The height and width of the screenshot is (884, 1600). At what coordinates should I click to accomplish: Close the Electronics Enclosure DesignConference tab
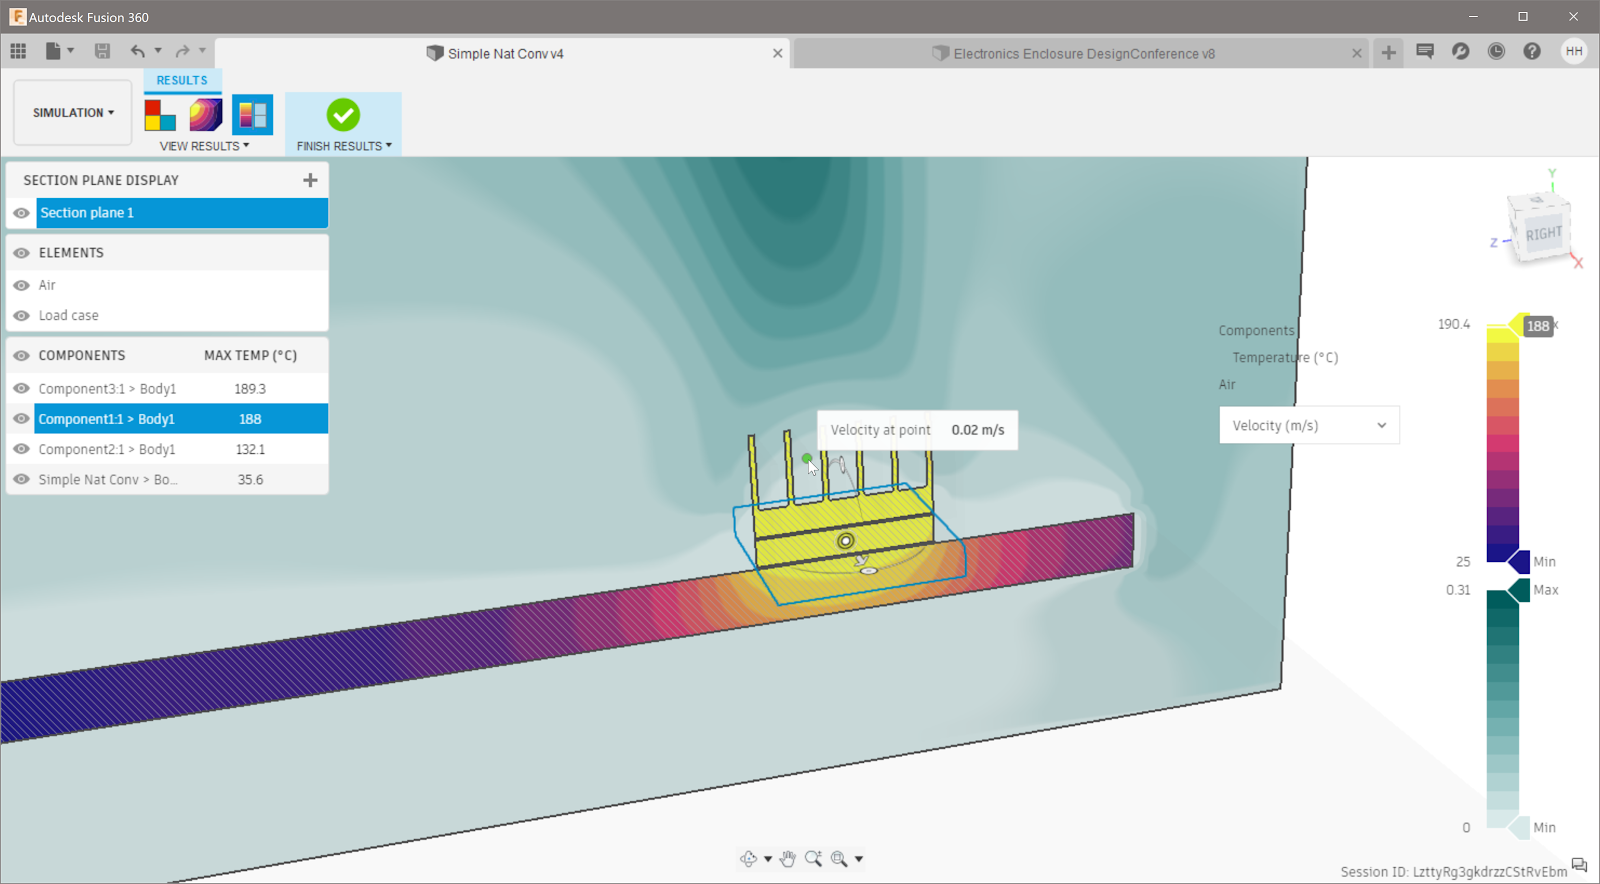[x=1357, y=53]
